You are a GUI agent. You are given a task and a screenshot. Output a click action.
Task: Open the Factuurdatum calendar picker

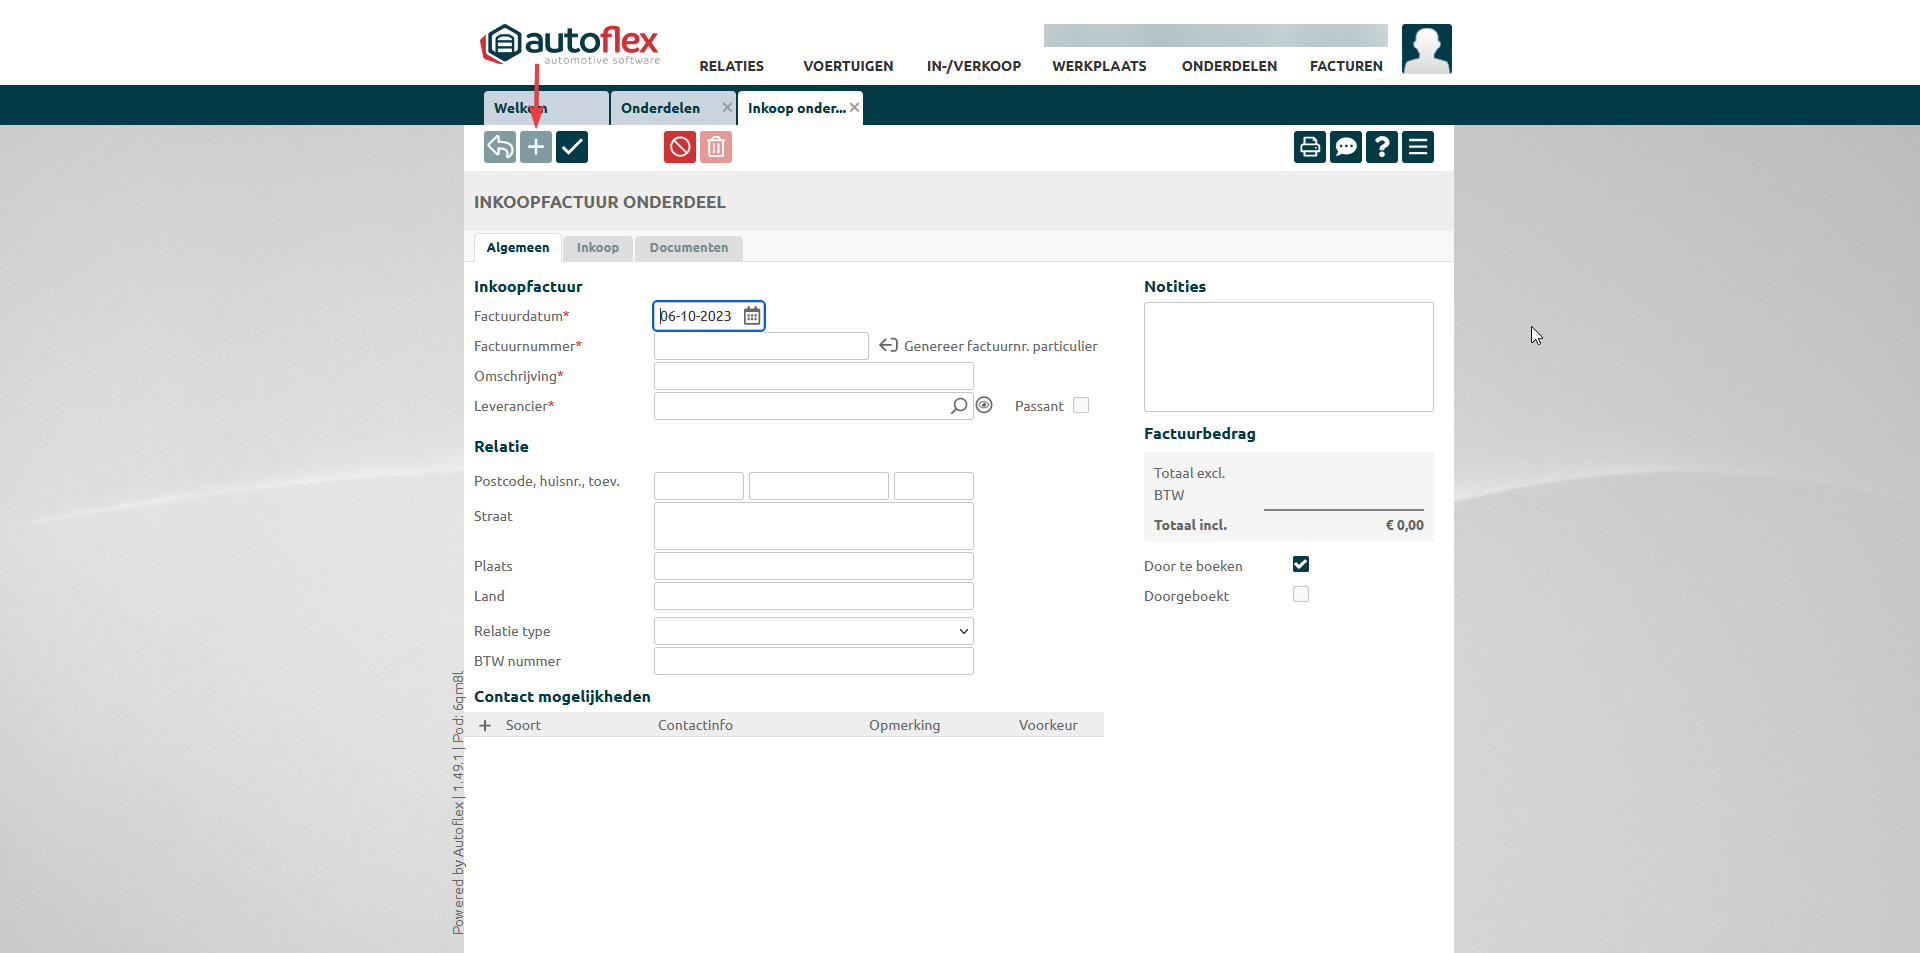point(752,316)
